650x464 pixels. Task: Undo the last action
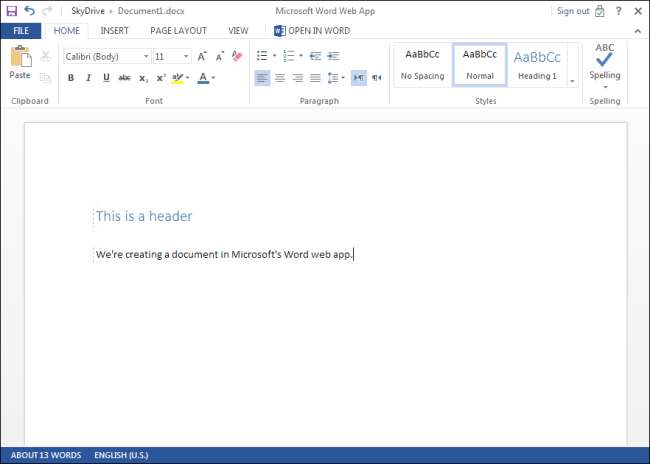29,10
